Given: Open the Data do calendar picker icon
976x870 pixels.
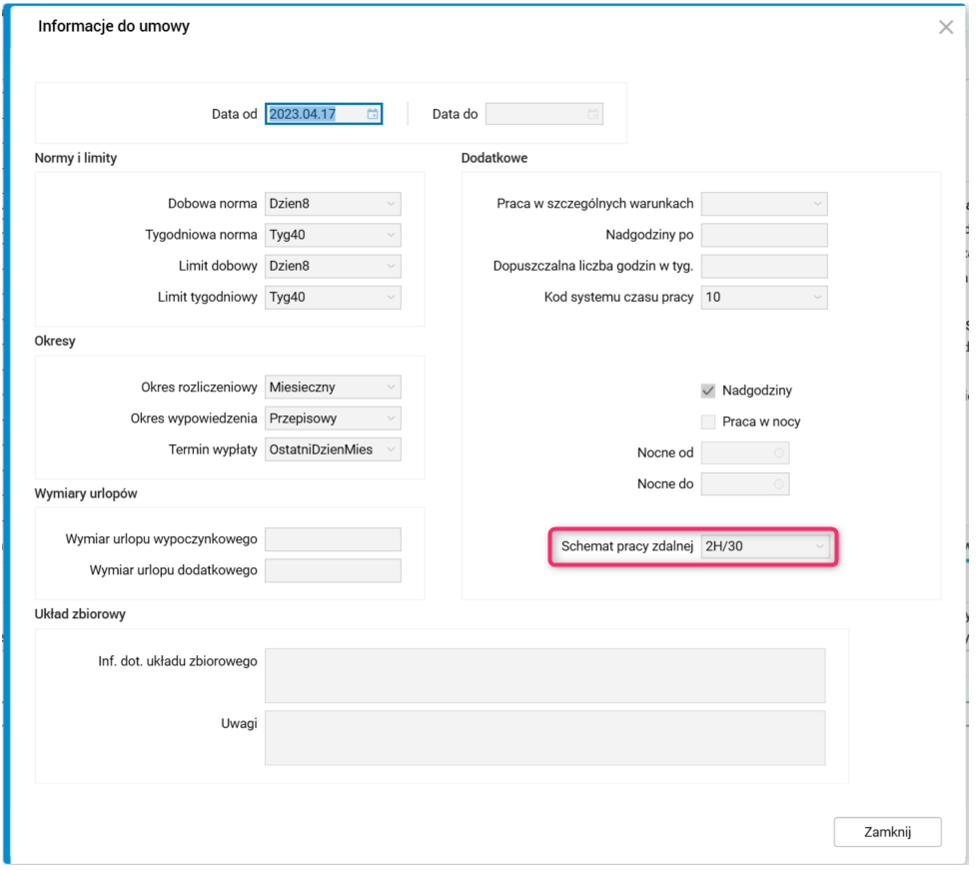Looking at the screenshot, I should click(x=593, y=114).
